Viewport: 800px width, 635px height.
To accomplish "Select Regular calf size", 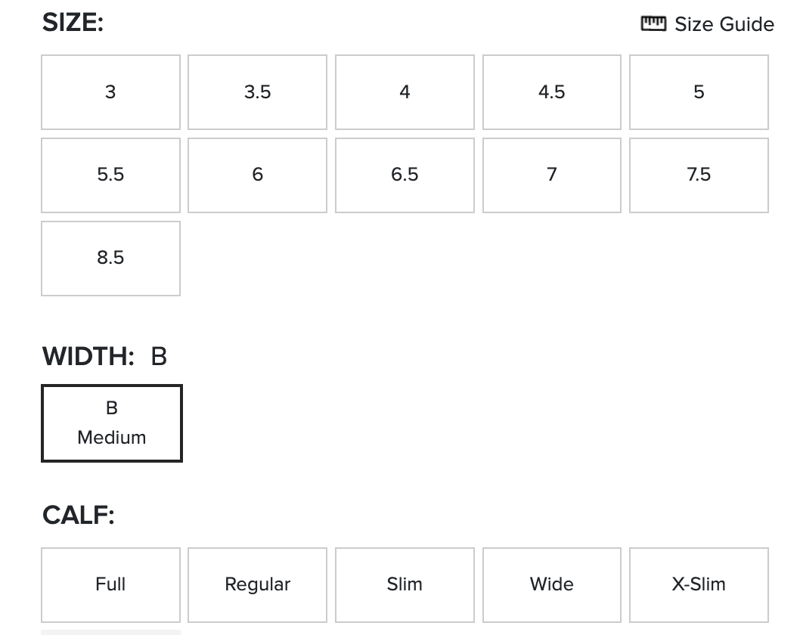I will 257,585.
